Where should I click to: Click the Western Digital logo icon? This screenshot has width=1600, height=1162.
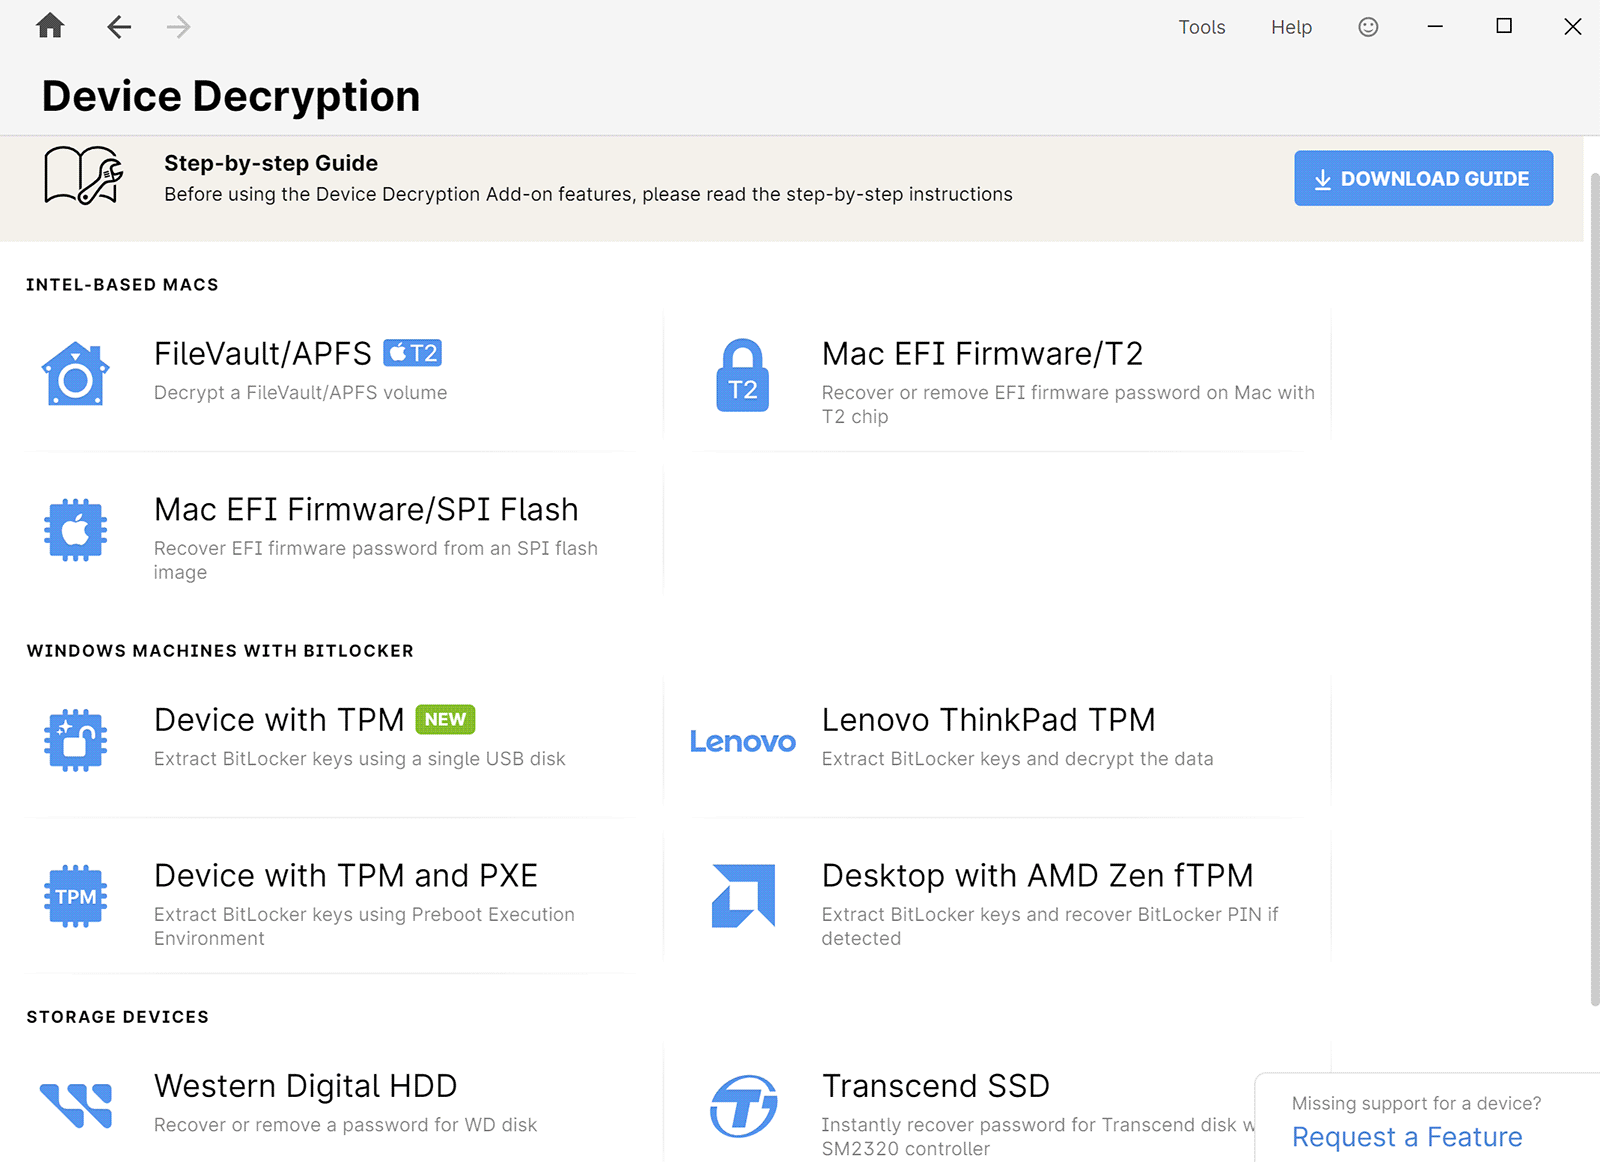(x=75, y=1105)
